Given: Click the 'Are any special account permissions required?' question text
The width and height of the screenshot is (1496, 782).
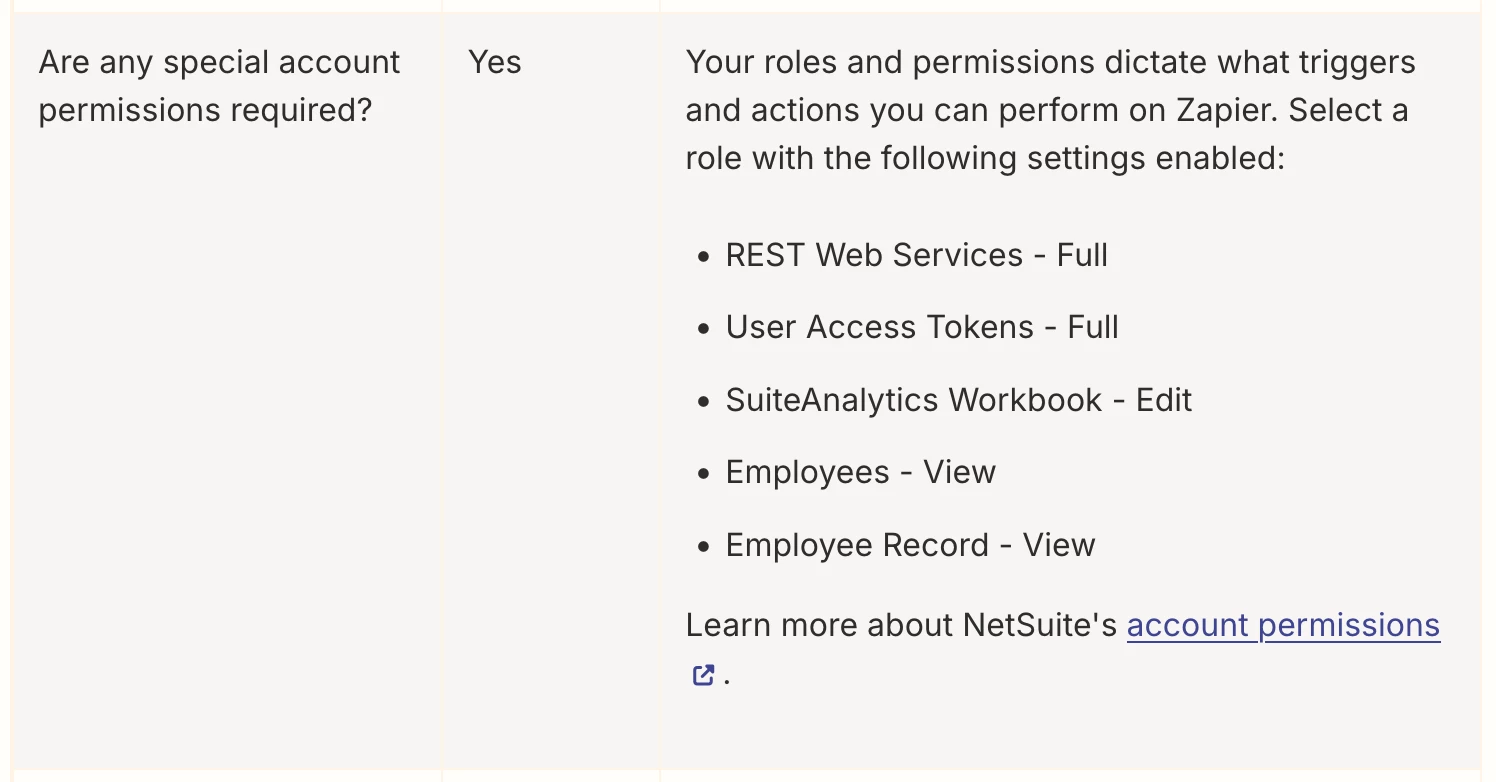Looking at the screenshot, I should pyautogui.click(x=220, y=86).
